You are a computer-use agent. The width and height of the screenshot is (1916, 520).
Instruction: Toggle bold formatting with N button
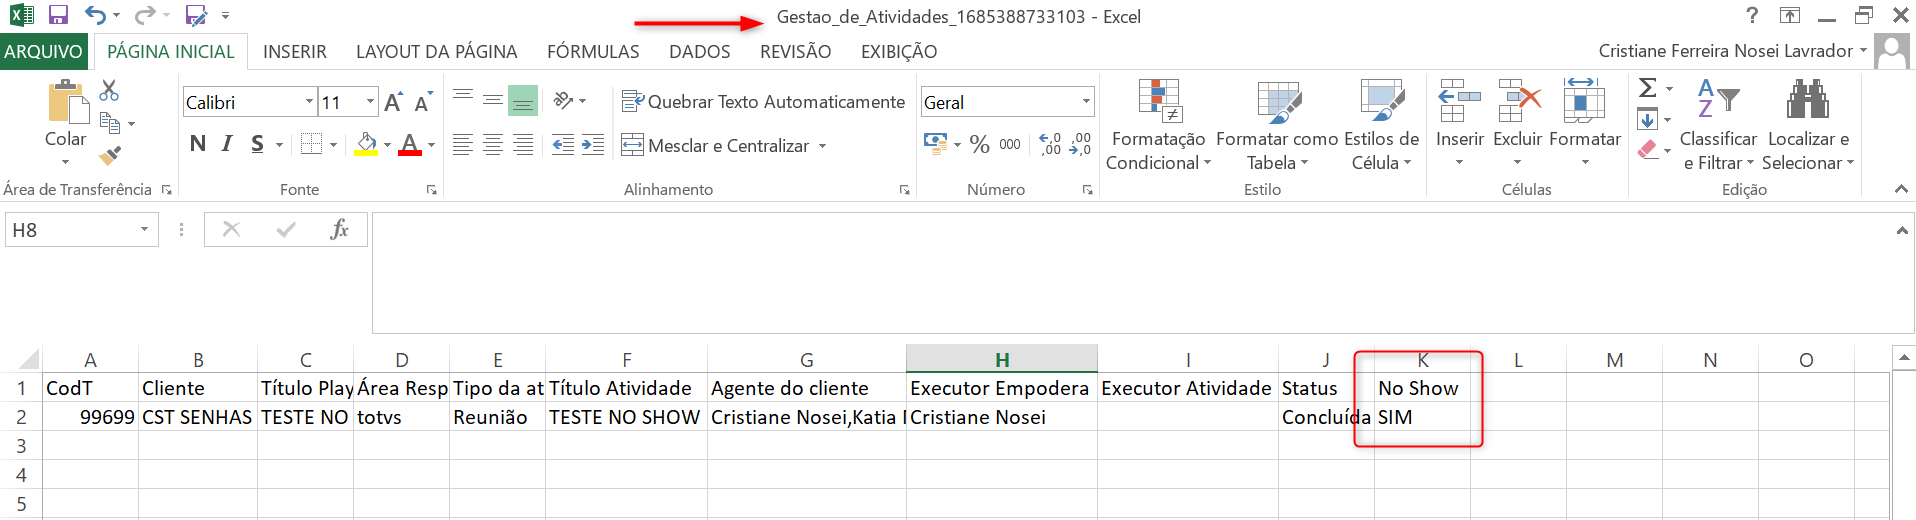[x=198, y=145]
